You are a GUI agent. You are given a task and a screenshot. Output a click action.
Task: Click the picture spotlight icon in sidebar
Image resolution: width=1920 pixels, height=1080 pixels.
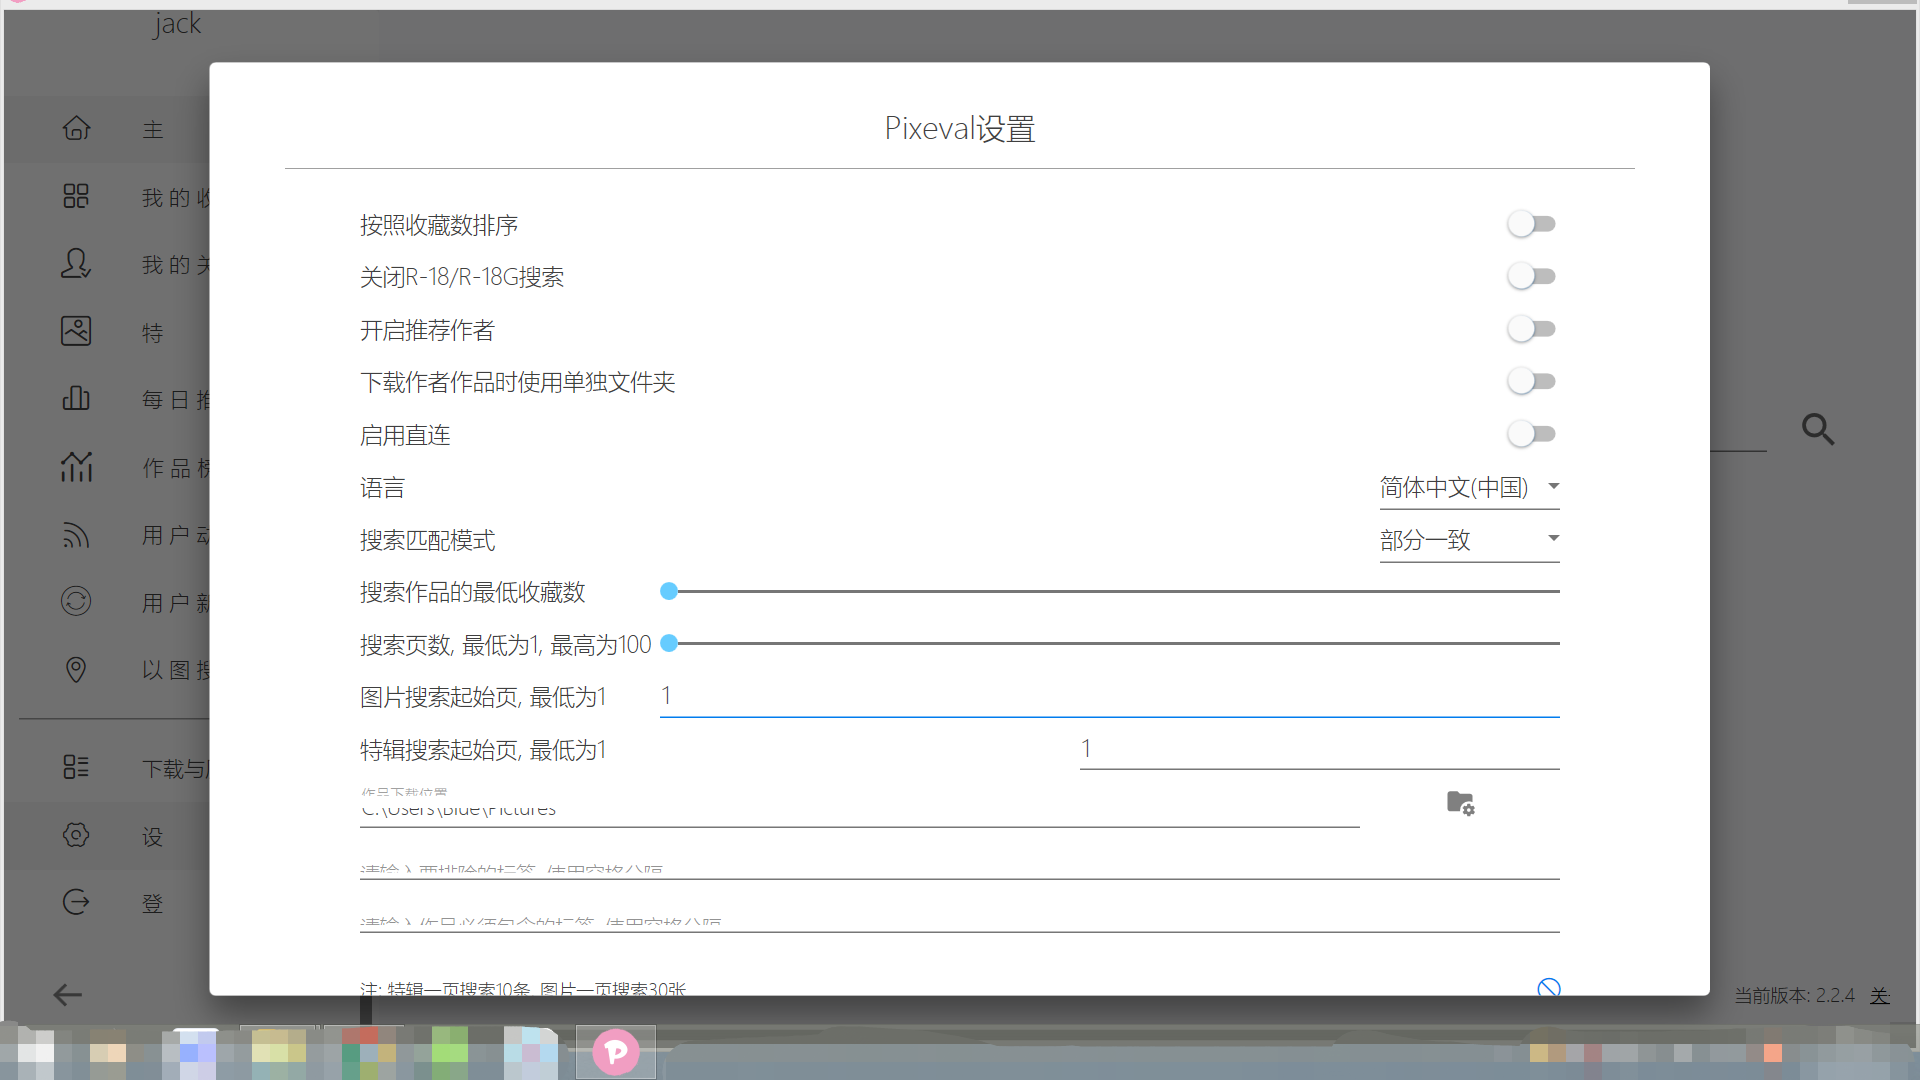(x=76, y=331)
